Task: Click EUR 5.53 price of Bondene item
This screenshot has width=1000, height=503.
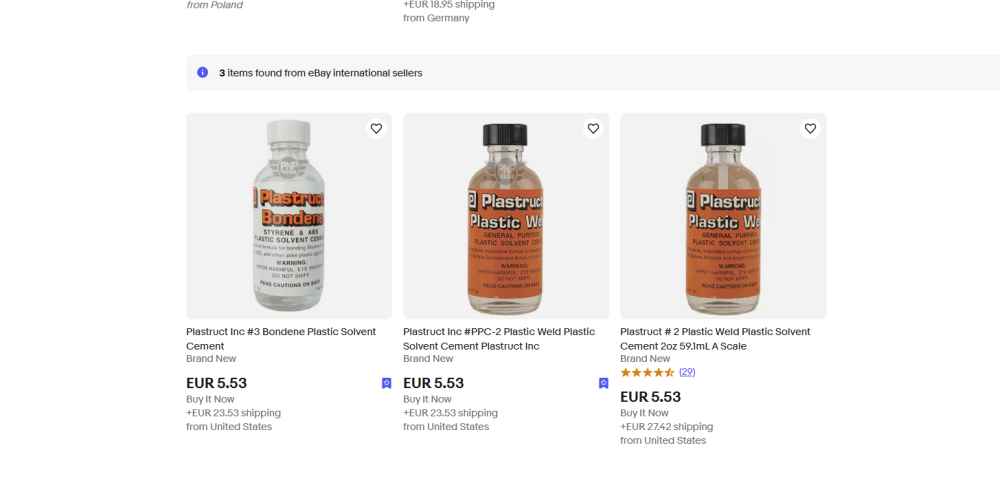Action: [x=216, y=383]
